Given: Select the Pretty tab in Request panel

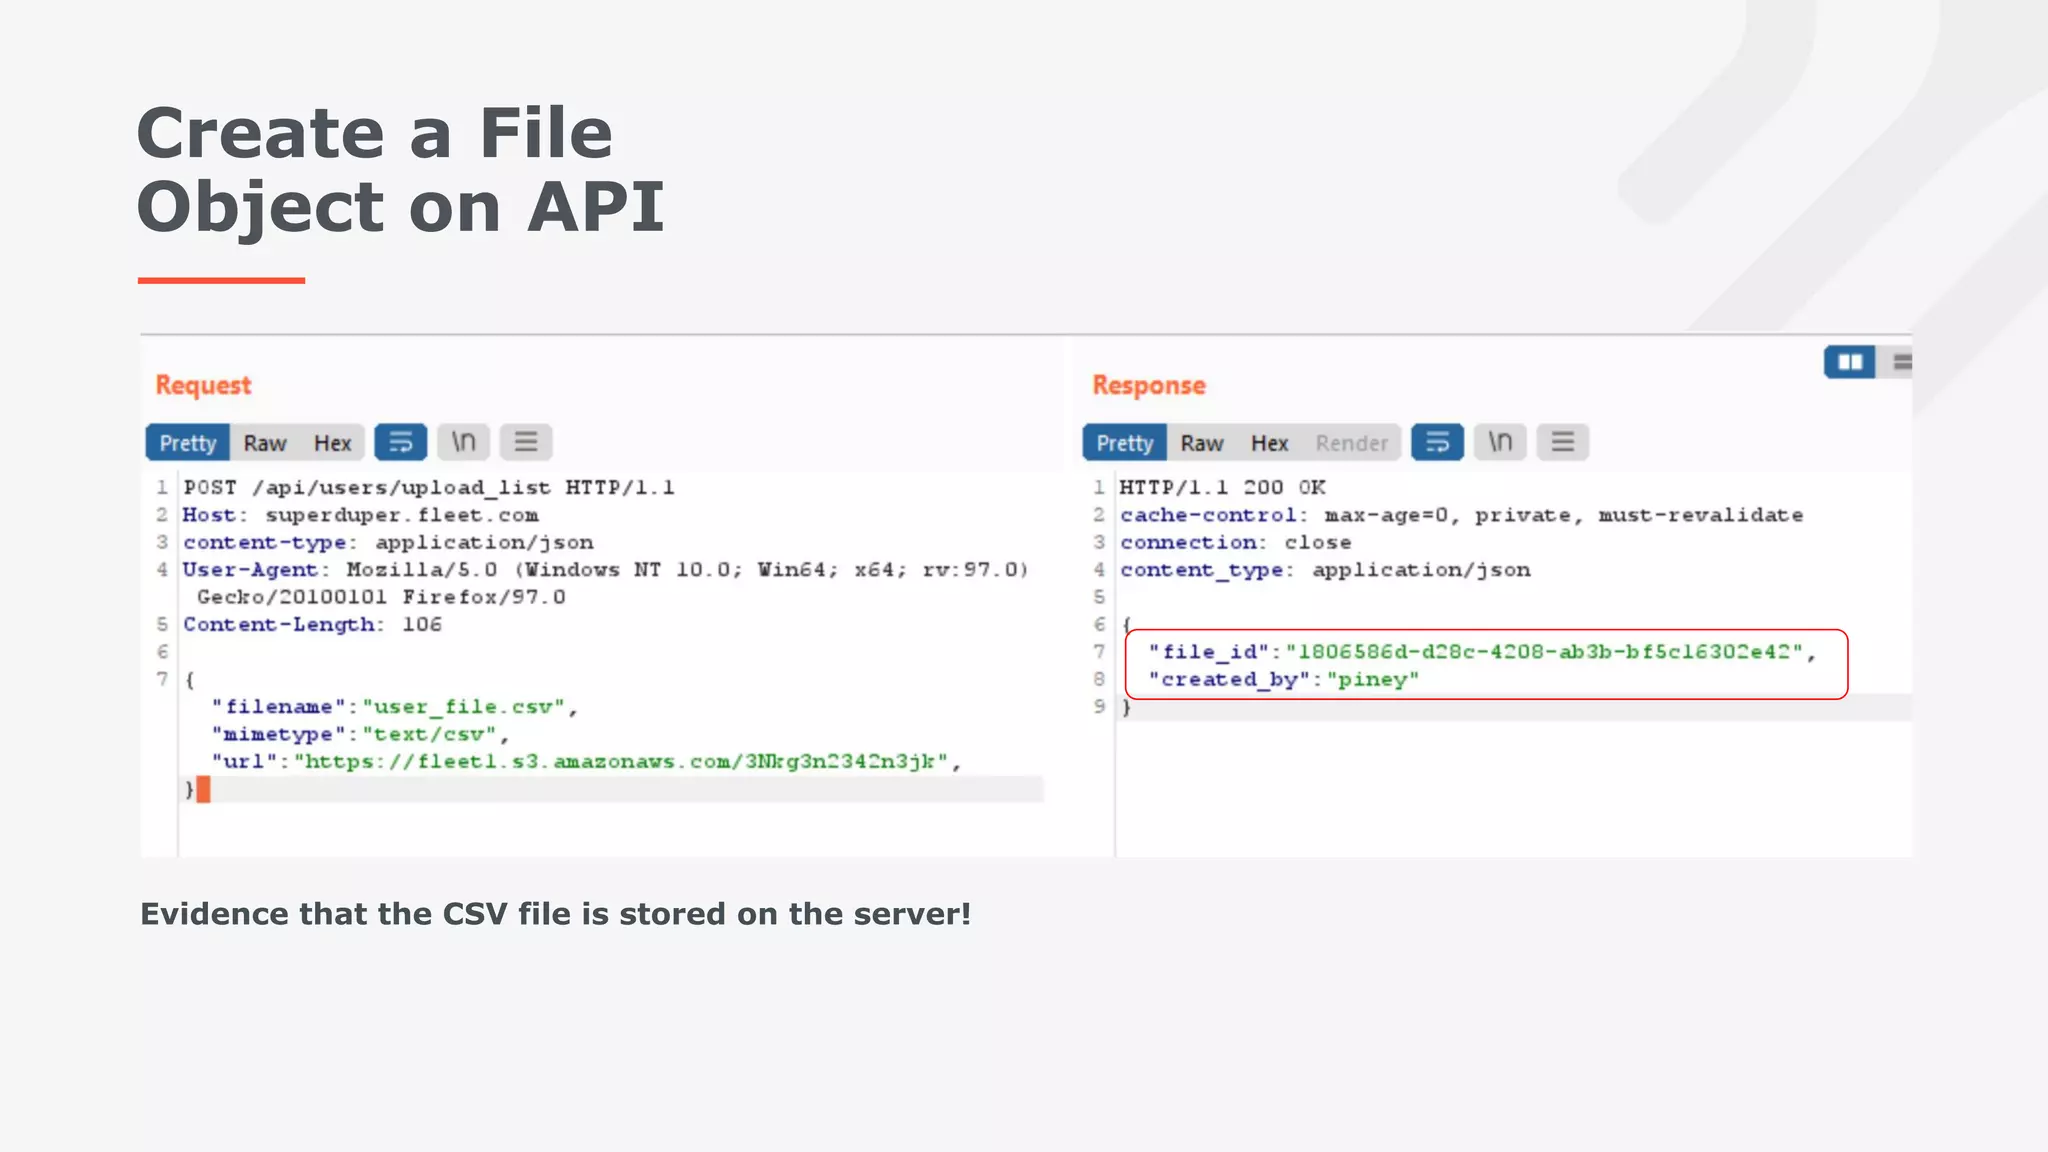Looking at the screenshot, I should [188, 443].
